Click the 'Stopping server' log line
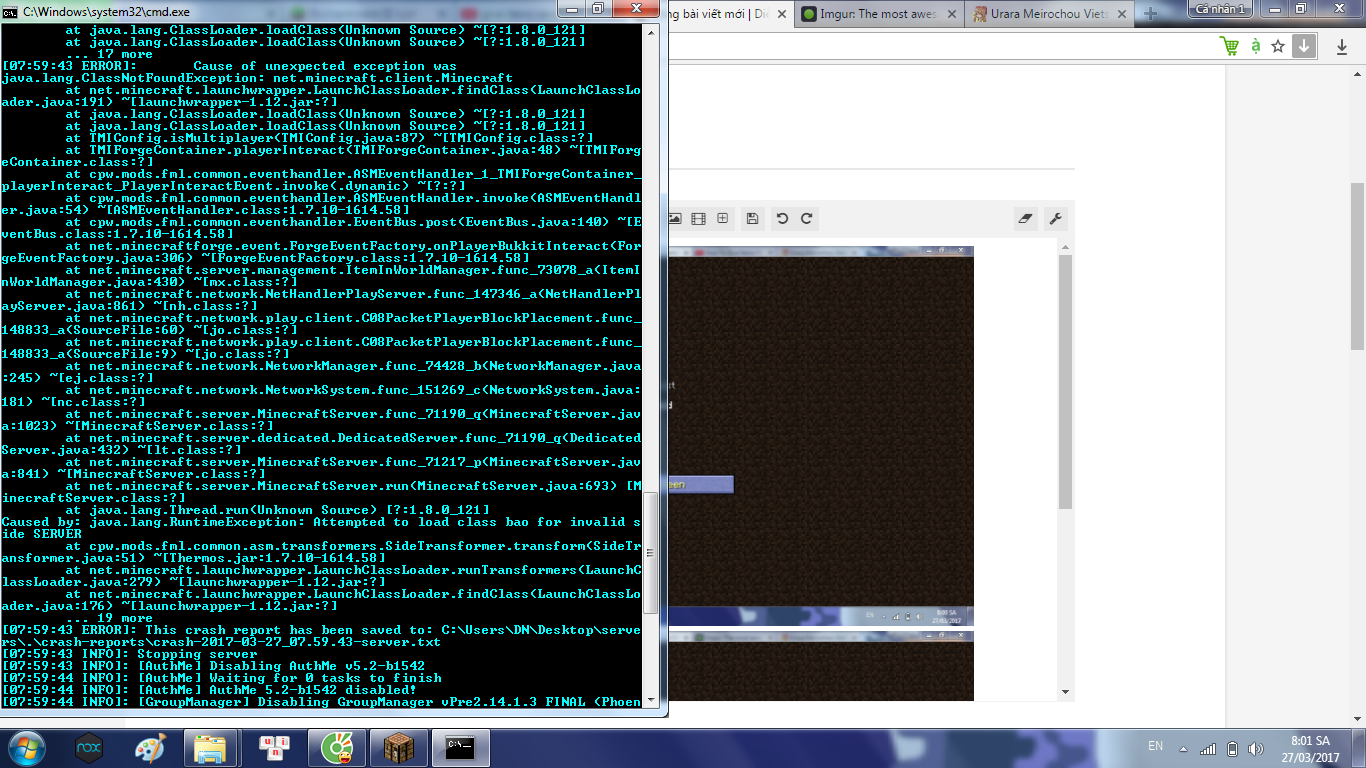This screenshot has width=1366, height=768. coord(130,654)
